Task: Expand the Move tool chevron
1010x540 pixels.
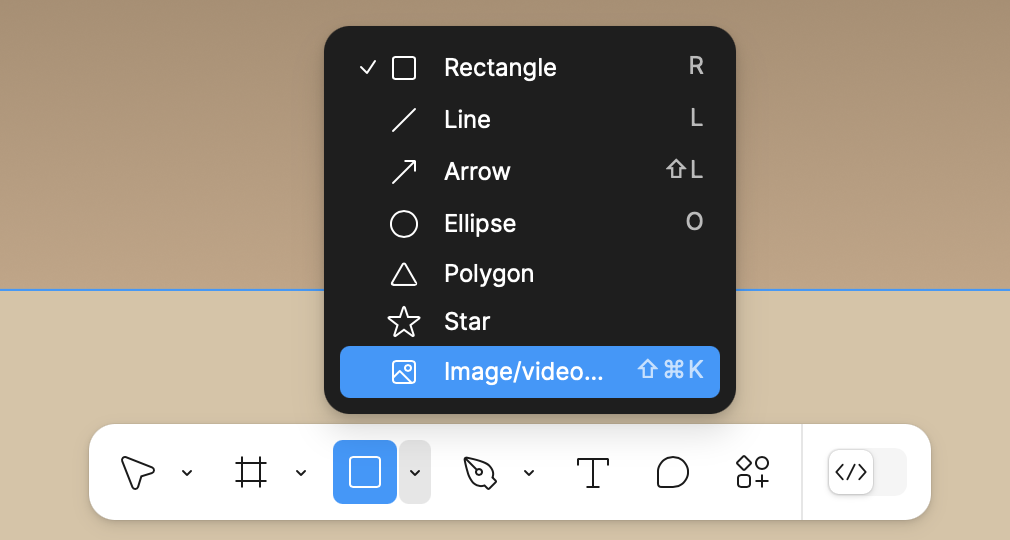Action: pyautogui.click(x=187, y=472)
